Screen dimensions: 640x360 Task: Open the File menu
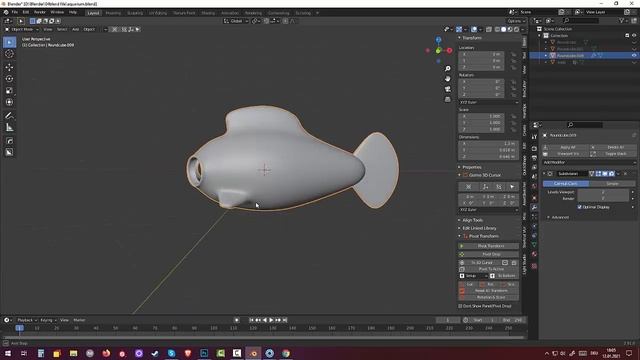point(15,12)
